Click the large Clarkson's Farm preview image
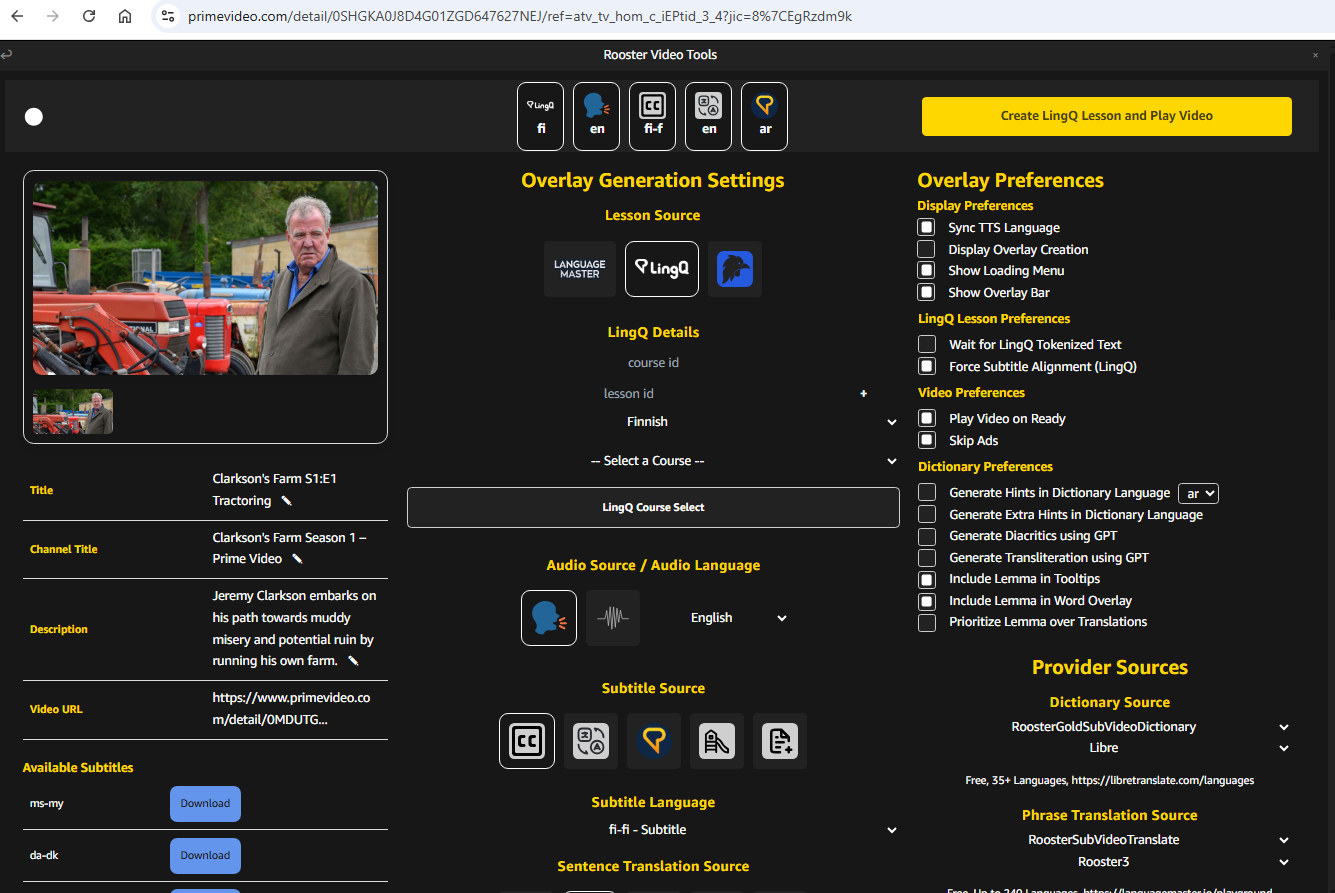The height and width of the screenshot is (893, 1335). [x=205, y=278]
